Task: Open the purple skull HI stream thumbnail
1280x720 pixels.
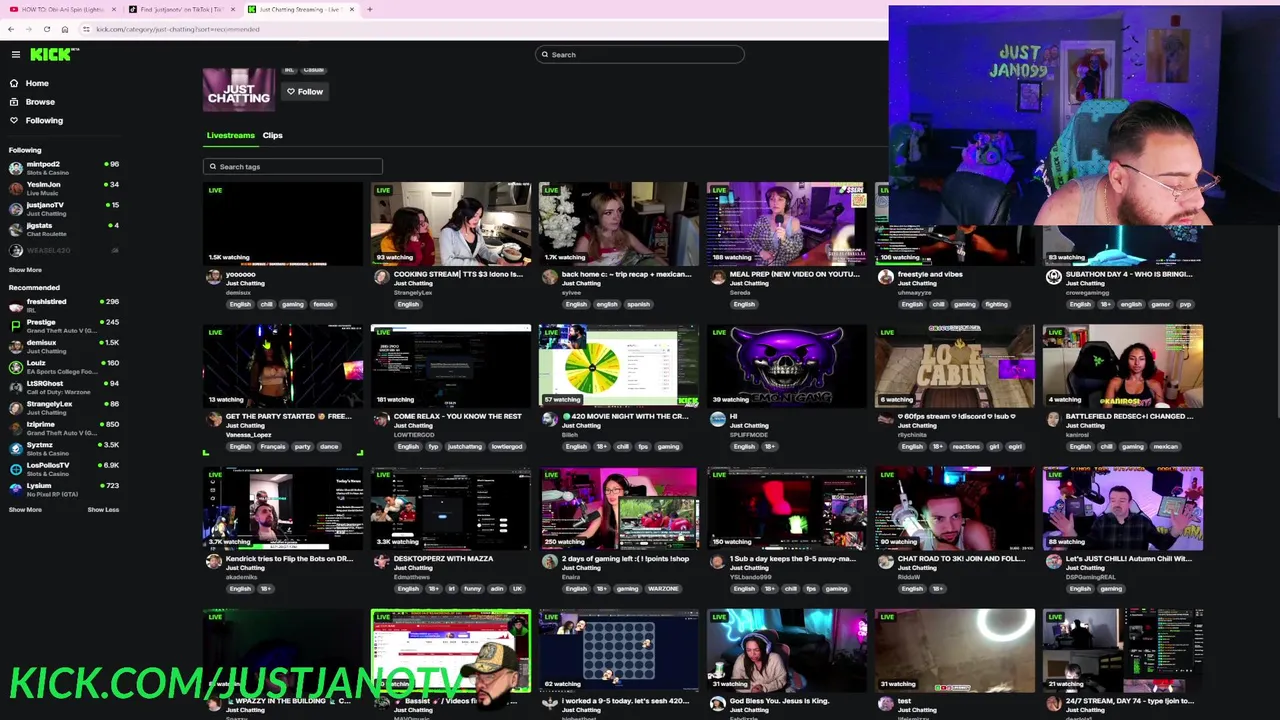Action: [x=787, y=366]
